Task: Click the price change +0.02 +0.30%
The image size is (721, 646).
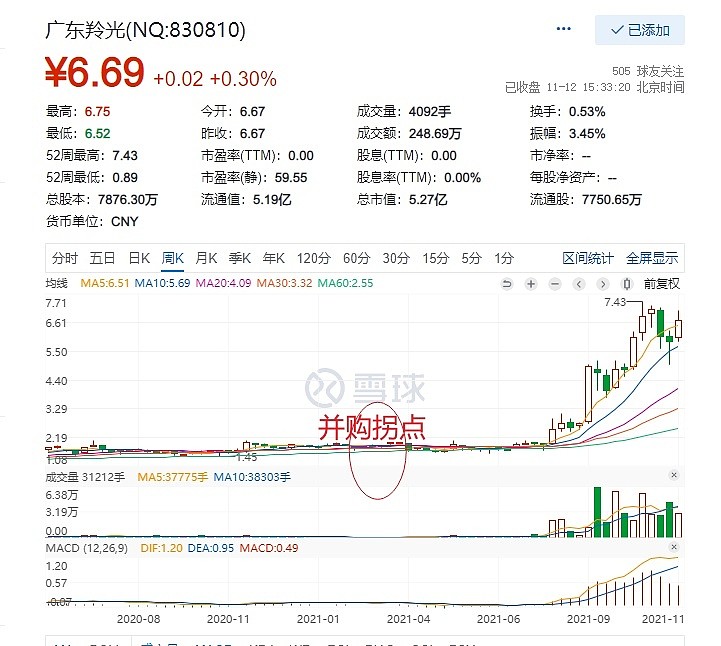Action: [x=215, y=79]
